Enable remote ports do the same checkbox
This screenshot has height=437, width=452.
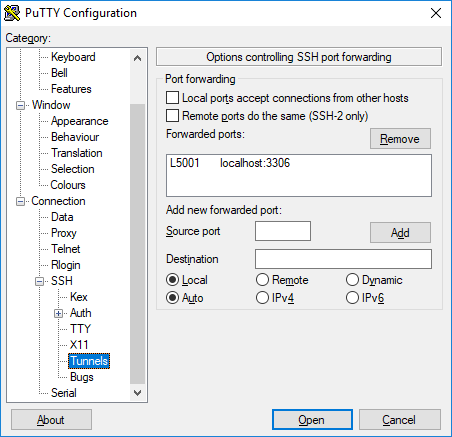(x=172, y=116)
